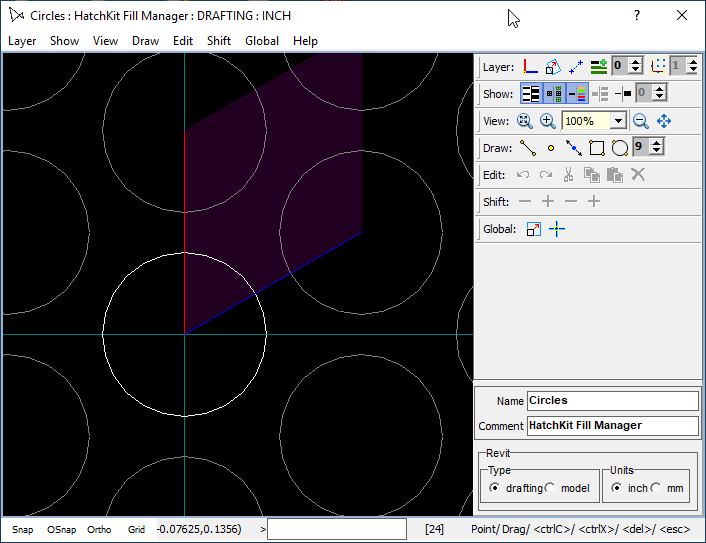The height and width of the screenshot is (543, 706).
Task: Click the Name field containing Circles
Action: (x=612, y=401)
